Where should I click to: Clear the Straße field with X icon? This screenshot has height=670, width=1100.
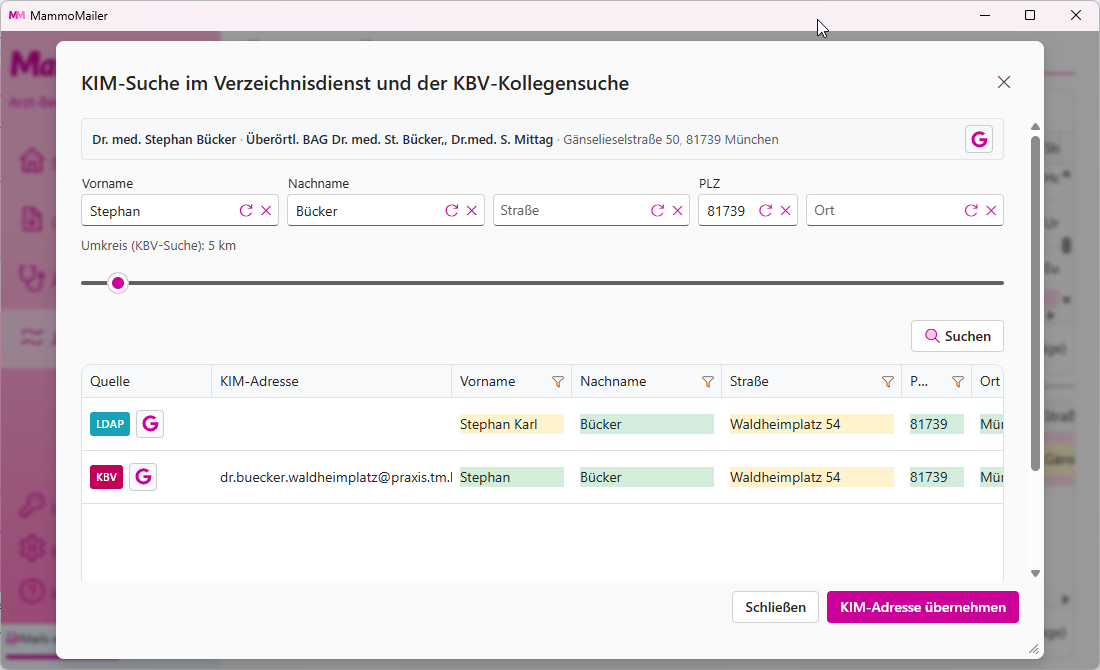point(678,210)
